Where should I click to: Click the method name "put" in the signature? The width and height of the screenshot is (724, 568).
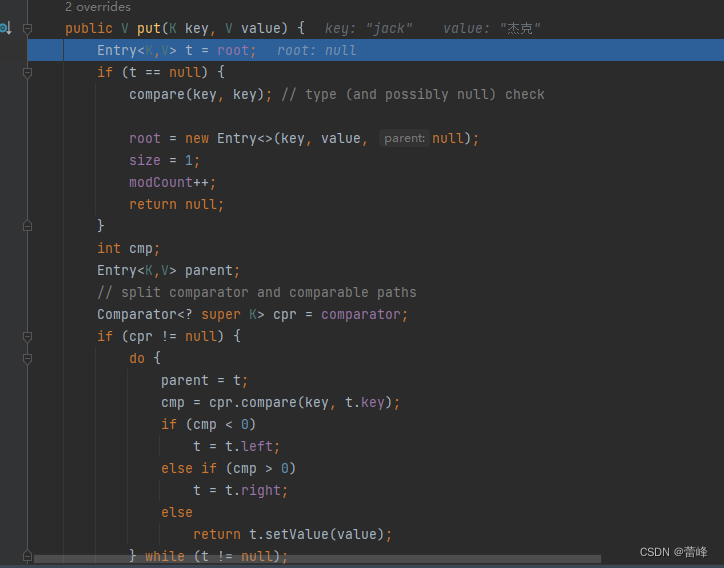[x=149, y=29]
